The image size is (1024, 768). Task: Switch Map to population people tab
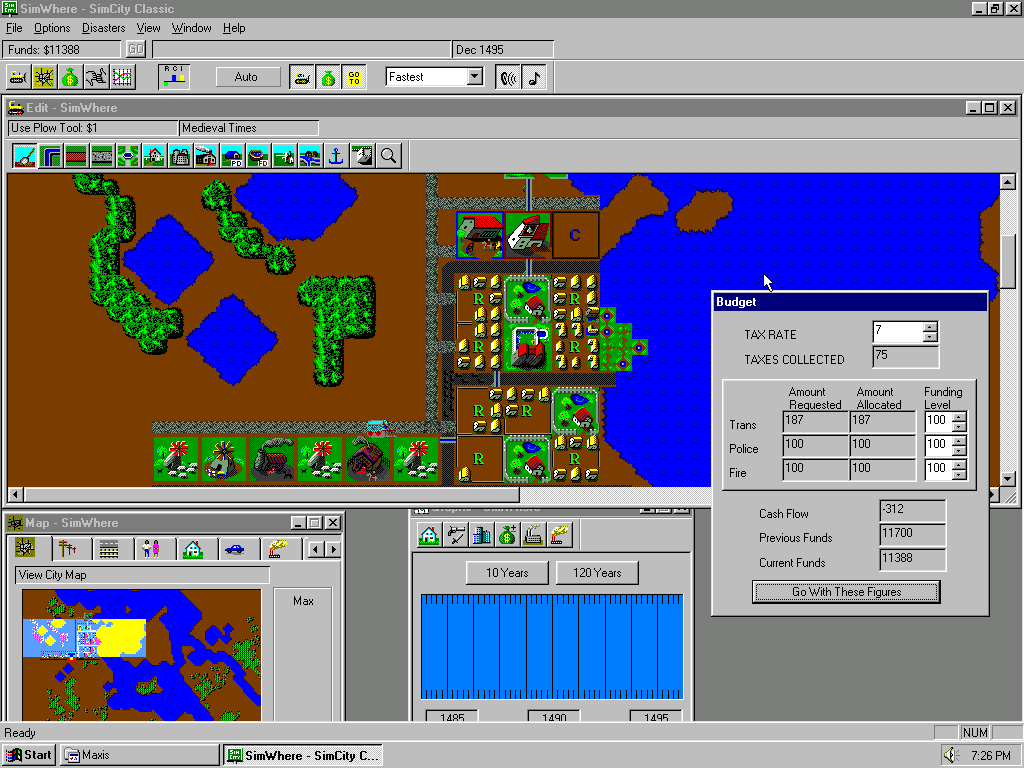(151, 549)
